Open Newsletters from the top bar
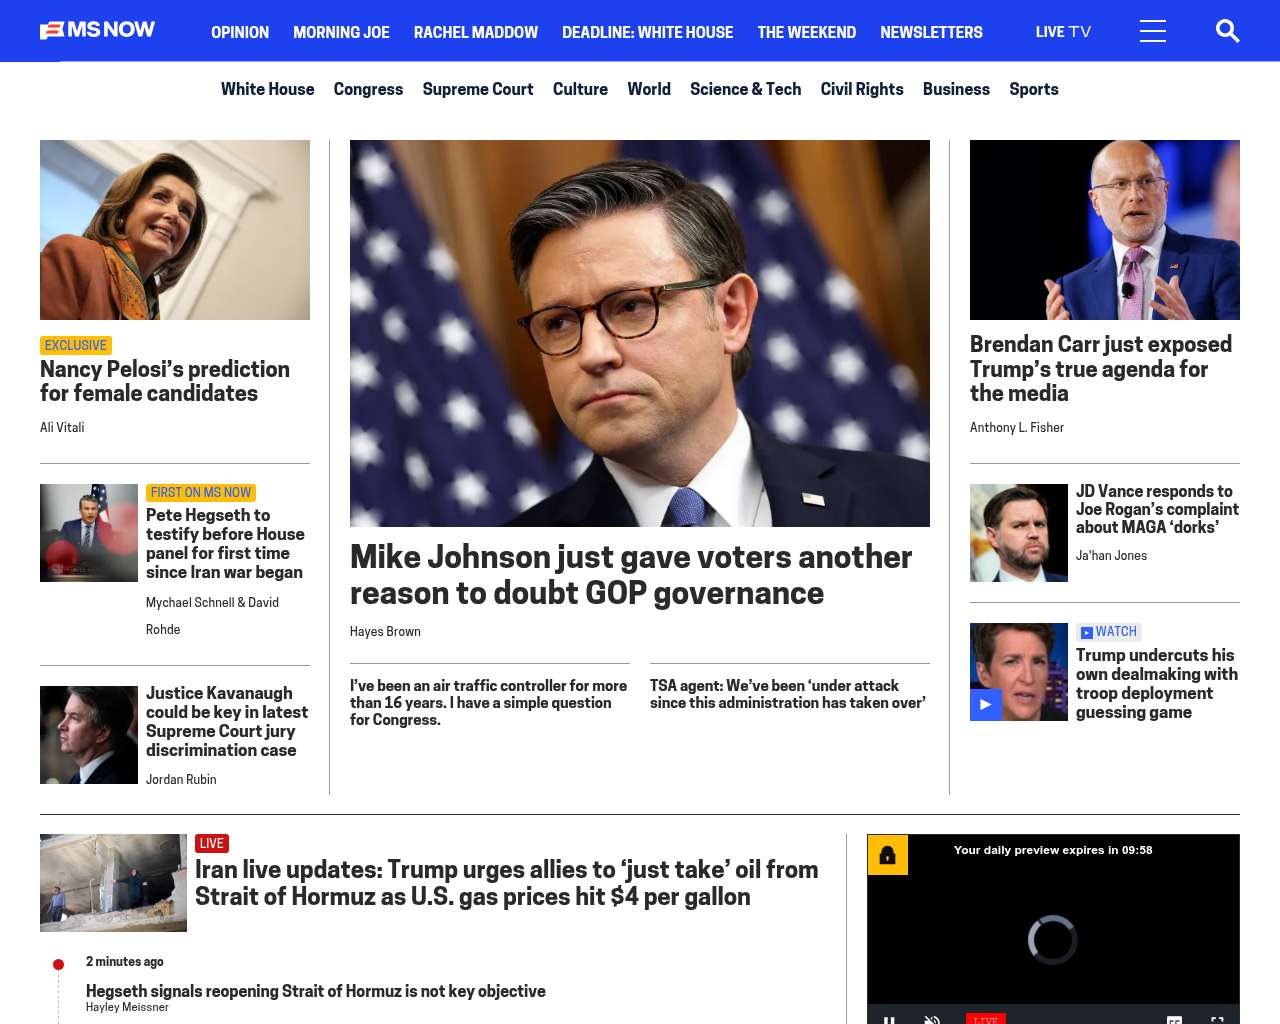This screenshot has width=1280, height=1024. pos(931,32)
